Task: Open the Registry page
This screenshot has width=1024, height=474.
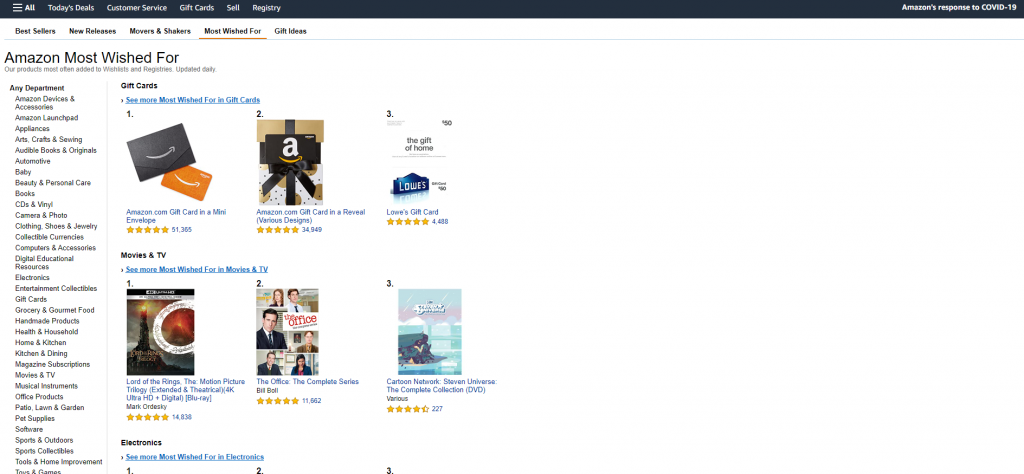Action: pyautogui.click(x=266, y=8)
